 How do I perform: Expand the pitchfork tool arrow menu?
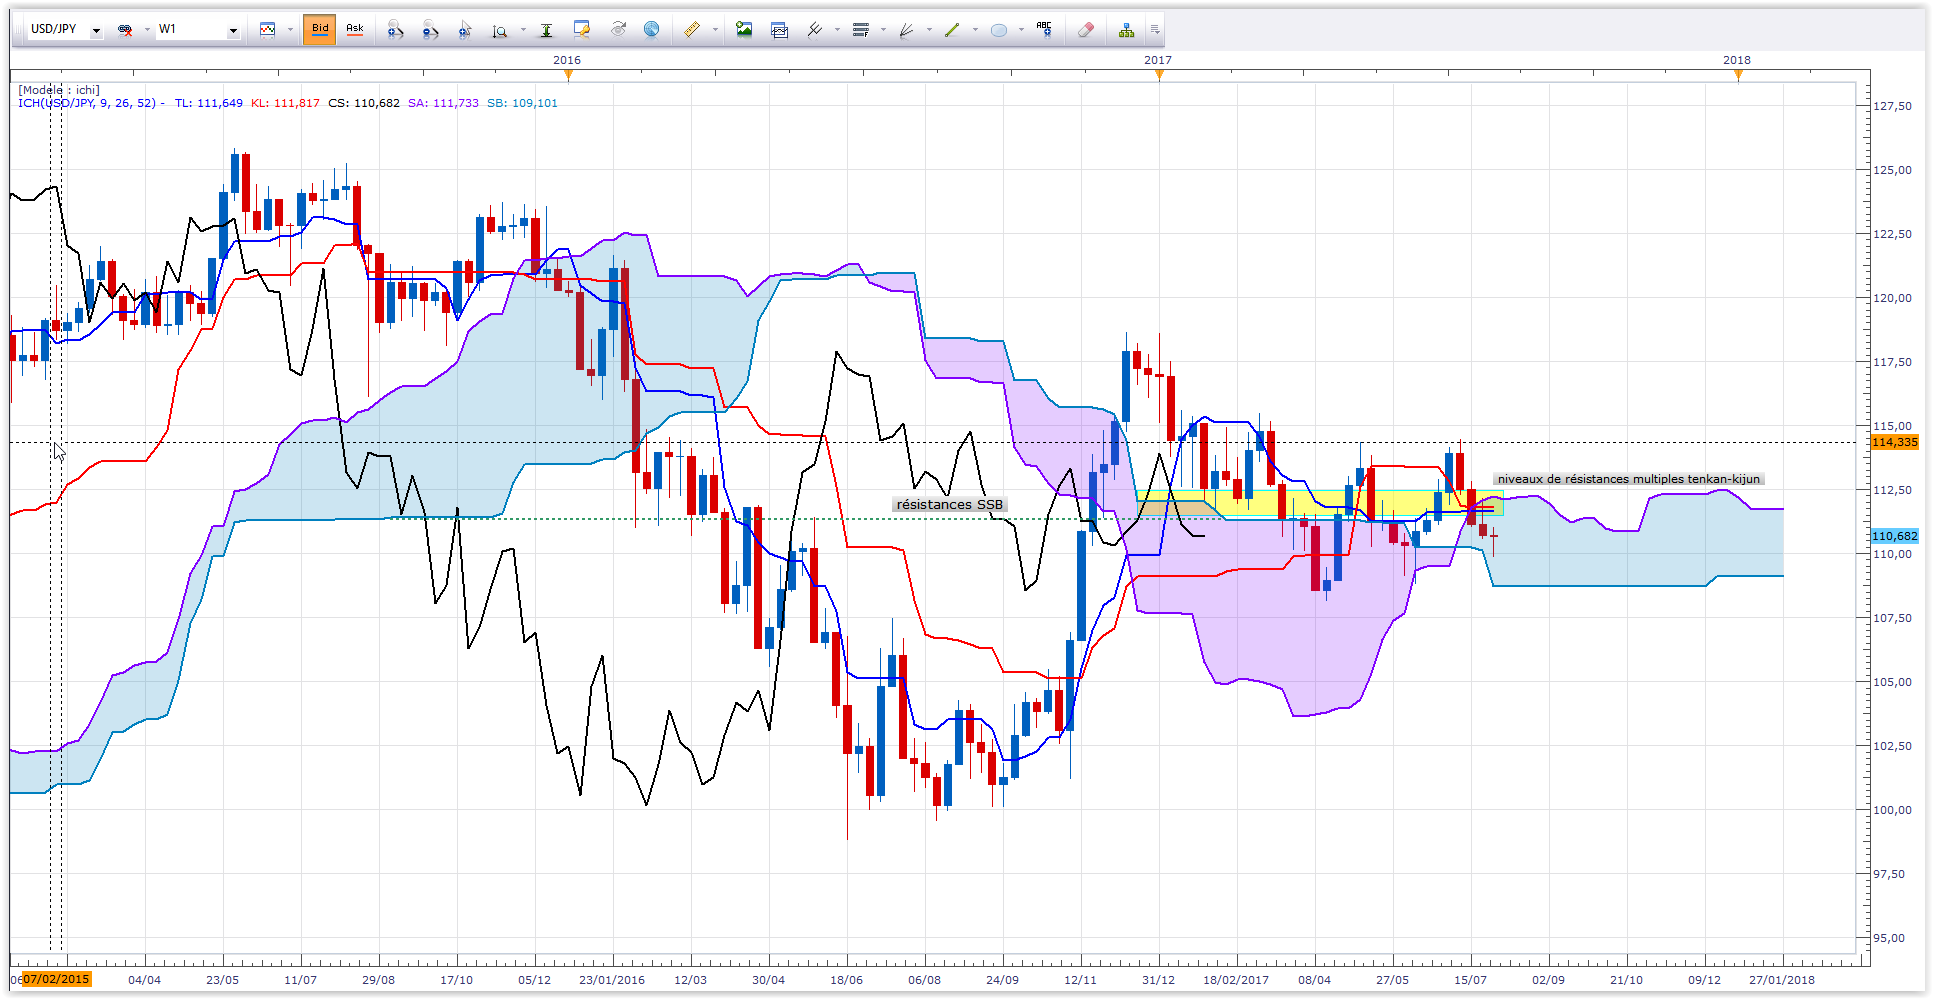pos(838,30)
